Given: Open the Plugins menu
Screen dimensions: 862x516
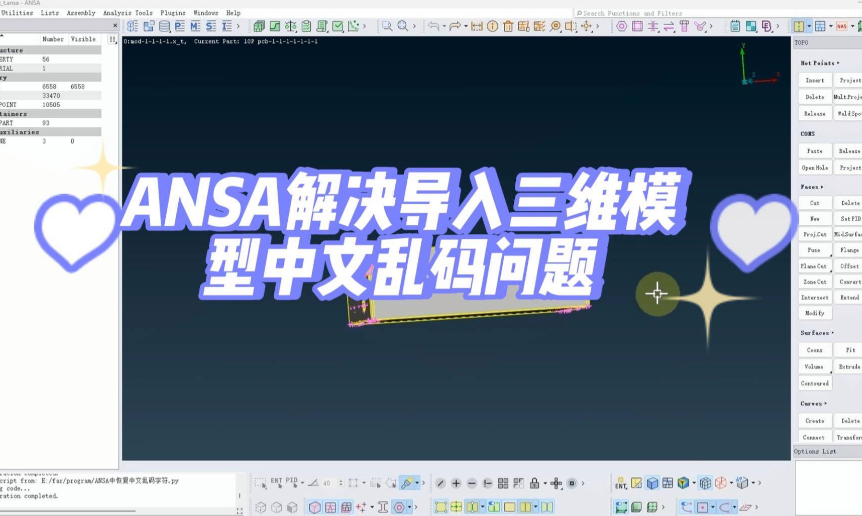Looking at the screenshot, I should (x=173, y=13).
